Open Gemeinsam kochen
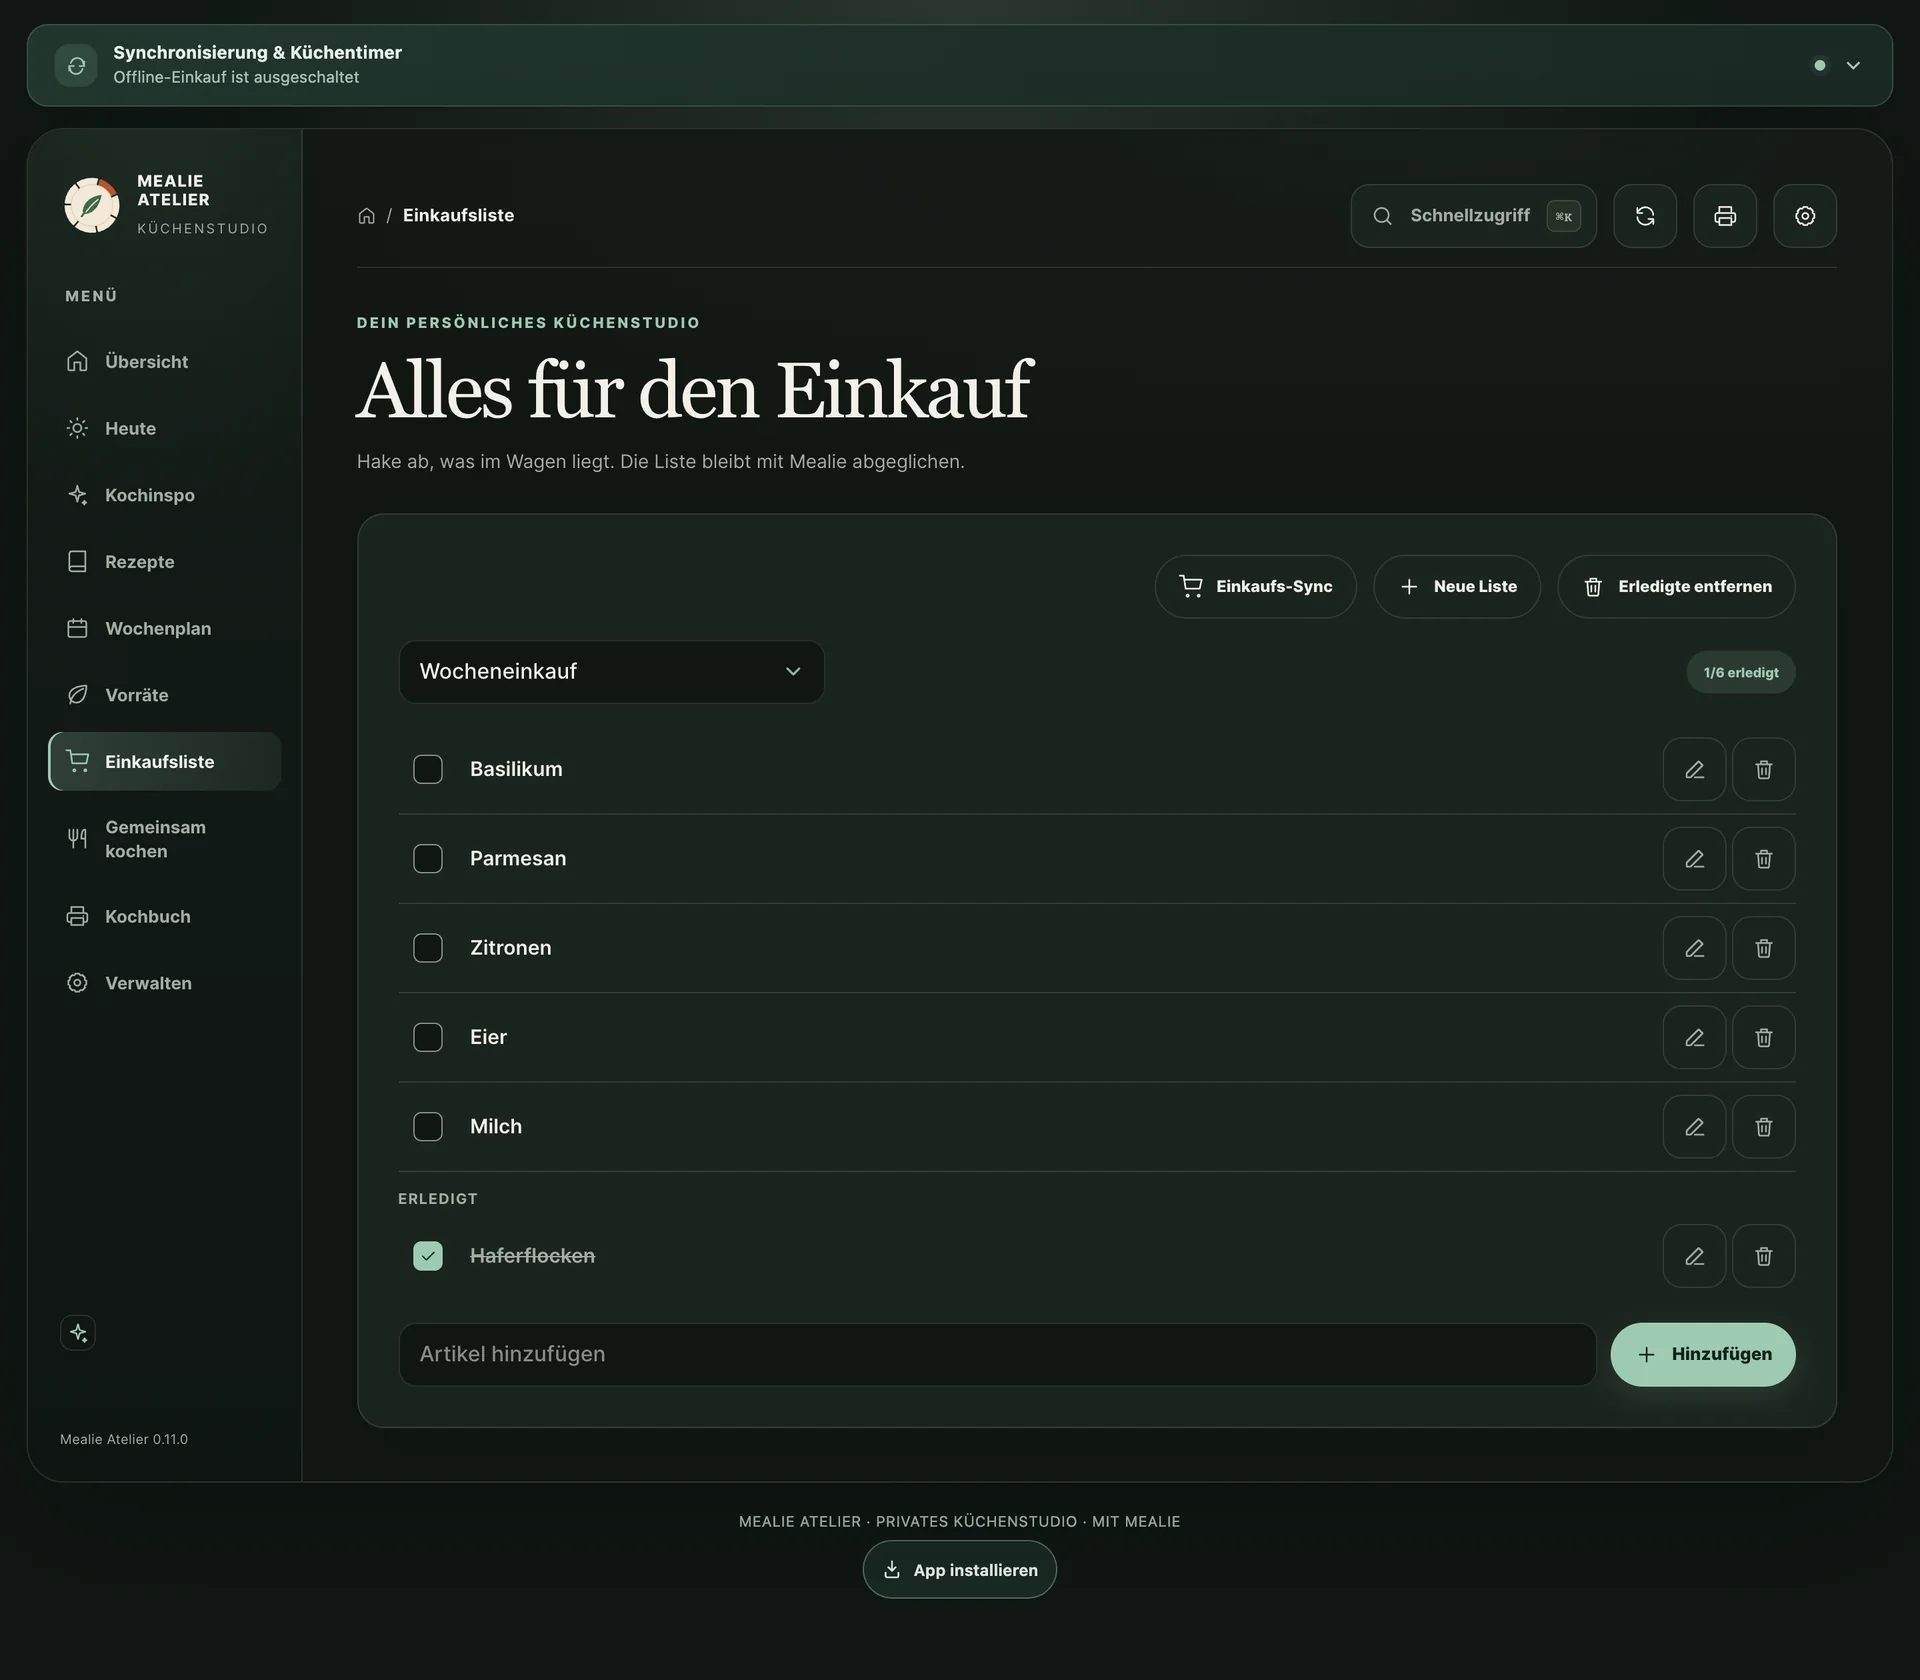The image size is (1920, 1680). (x=165, y=839)
